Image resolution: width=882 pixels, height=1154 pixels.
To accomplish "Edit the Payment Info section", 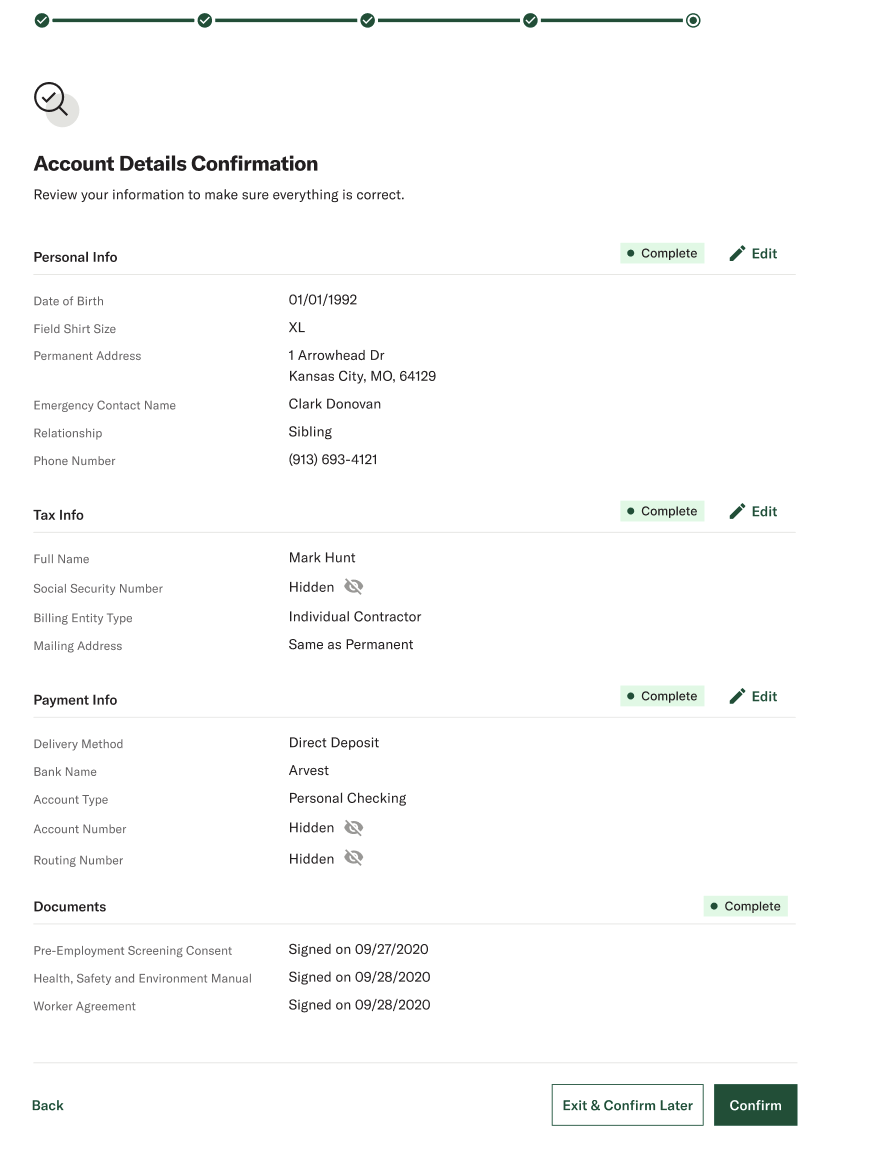I will 753,696.
